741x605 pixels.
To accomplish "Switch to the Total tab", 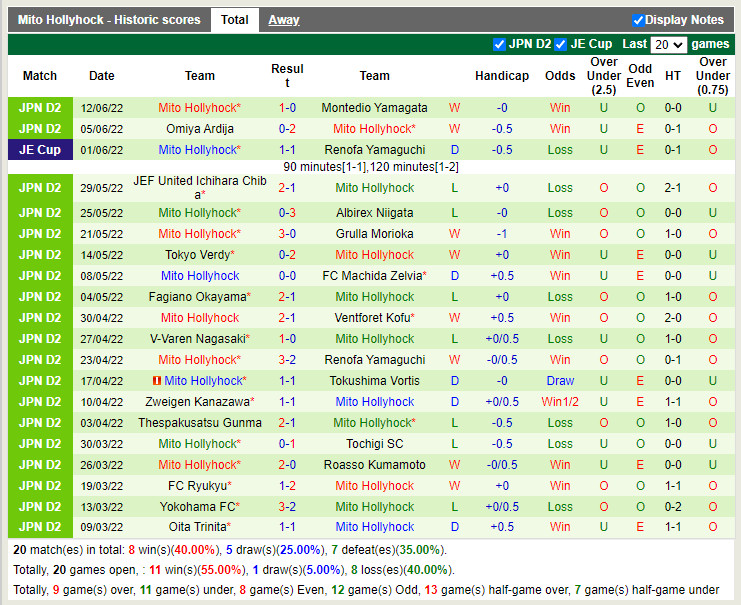I will coord(234,20).
